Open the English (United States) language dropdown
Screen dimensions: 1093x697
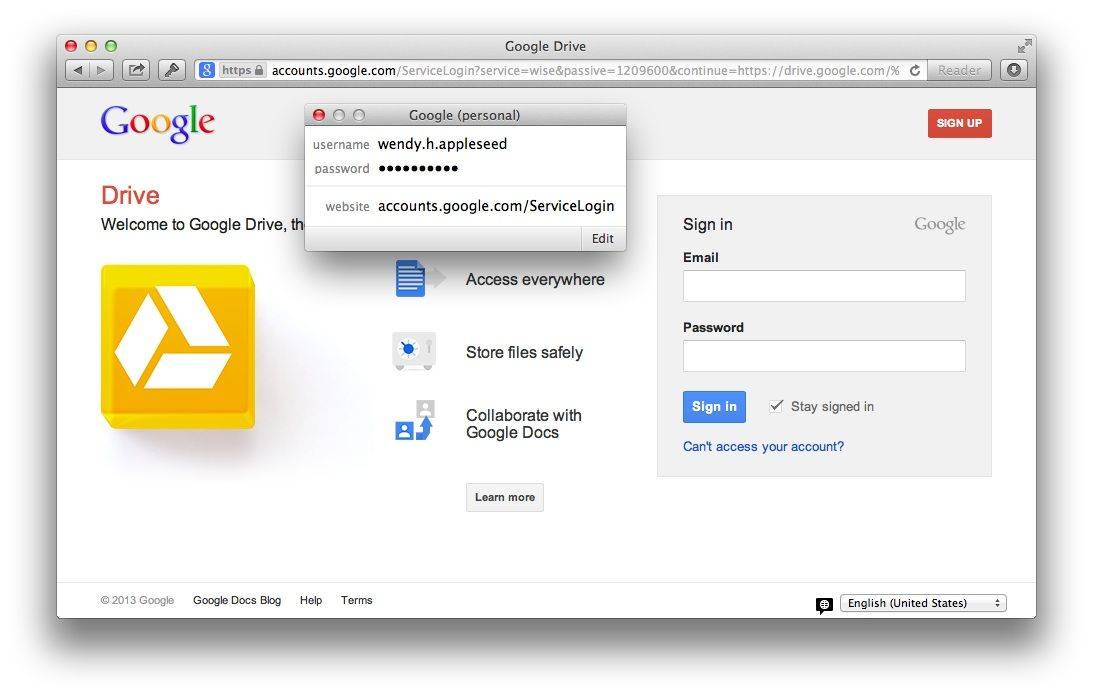pos(922,603)
